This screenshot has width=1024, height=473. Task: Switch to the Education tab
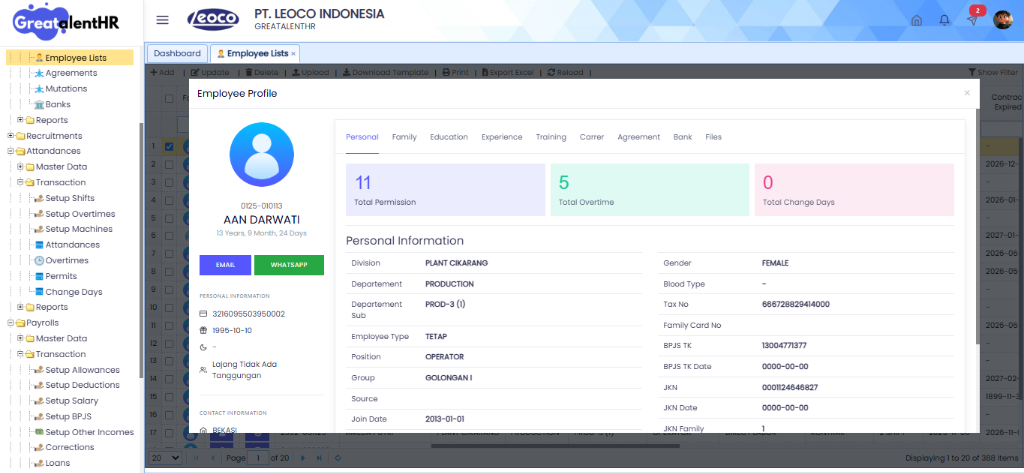[449, 137]
